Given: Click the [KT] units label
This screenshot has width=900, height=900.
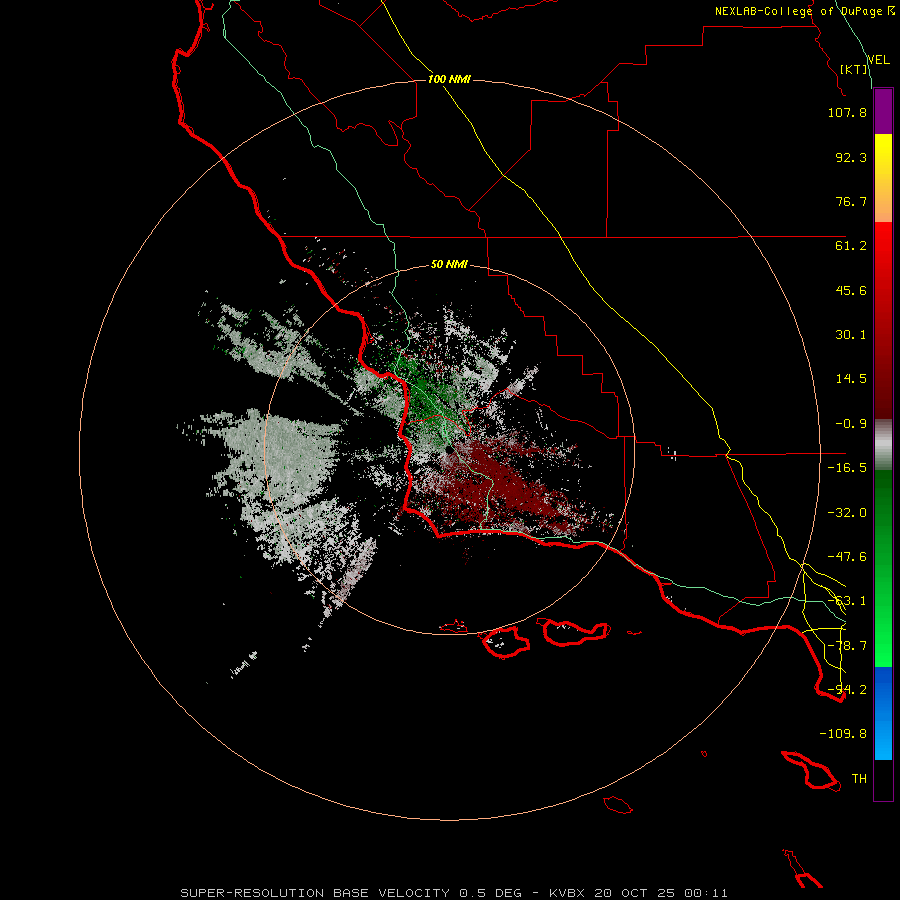Looking at the screenshot, I should point(854,69).
